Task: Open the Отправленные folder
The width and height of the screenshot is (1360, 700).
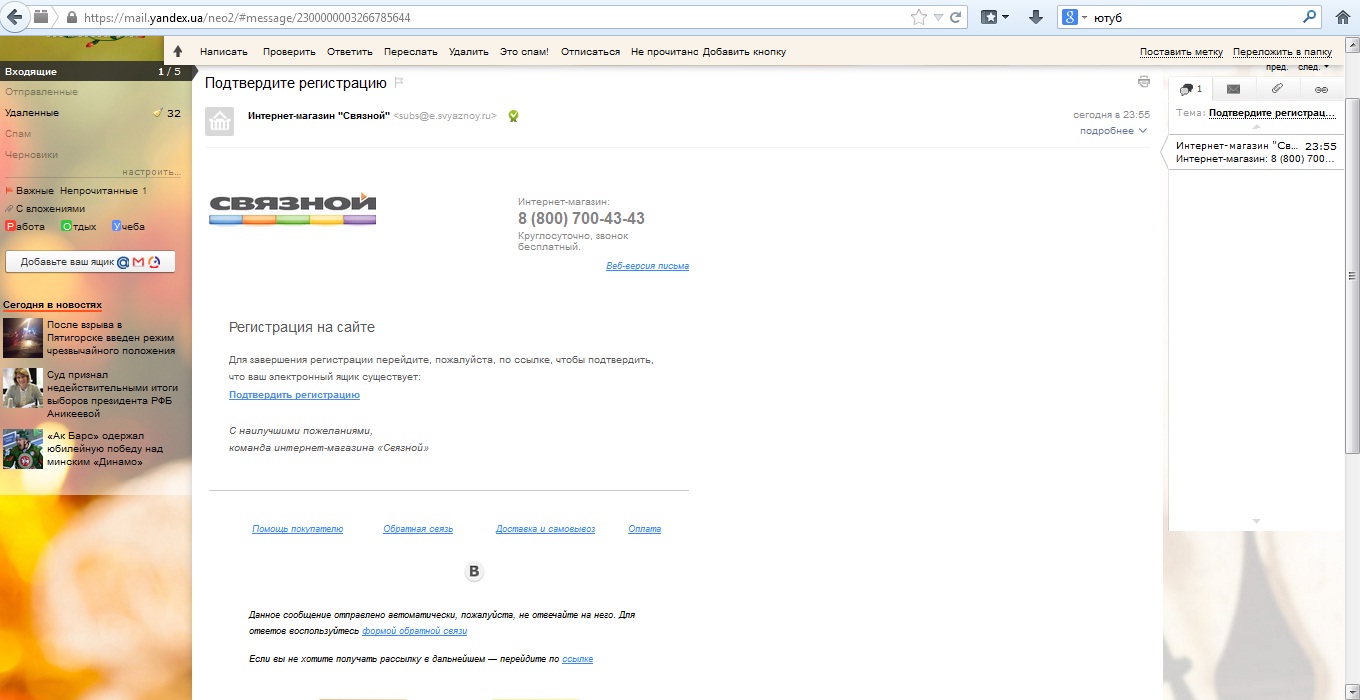Action: point(41,92)
